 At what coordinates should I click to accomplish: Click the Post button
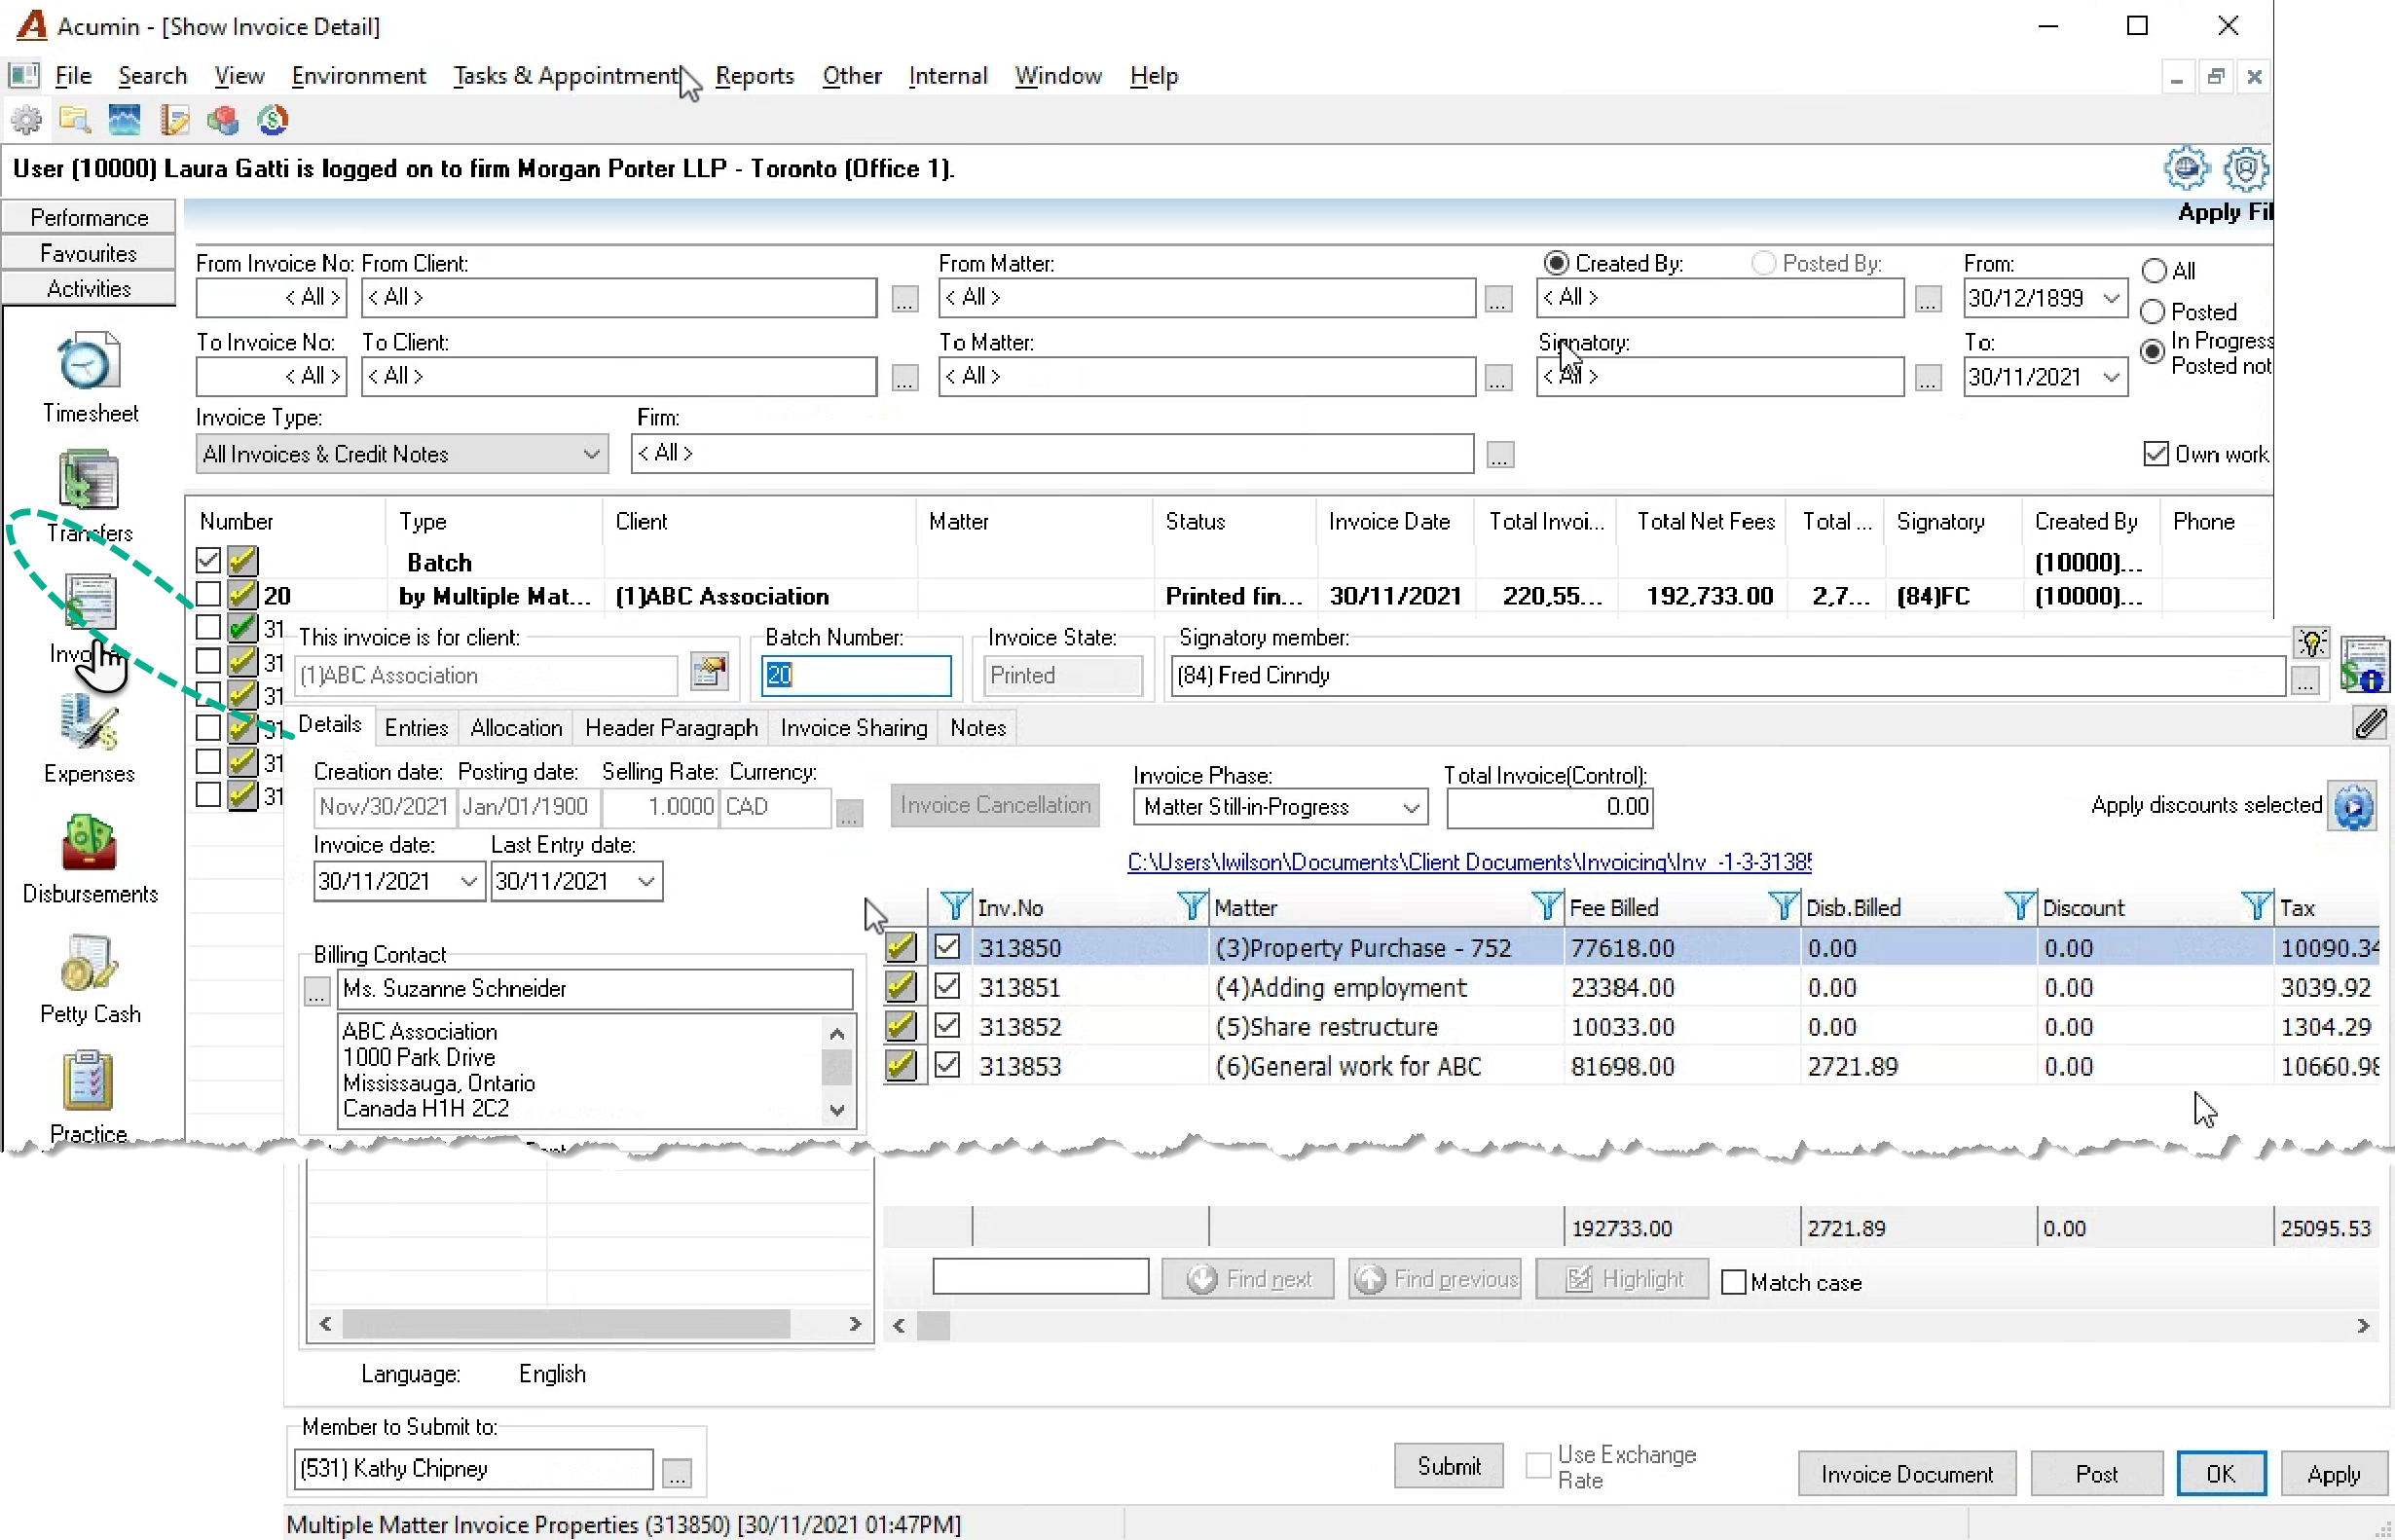point(2096,1474)
